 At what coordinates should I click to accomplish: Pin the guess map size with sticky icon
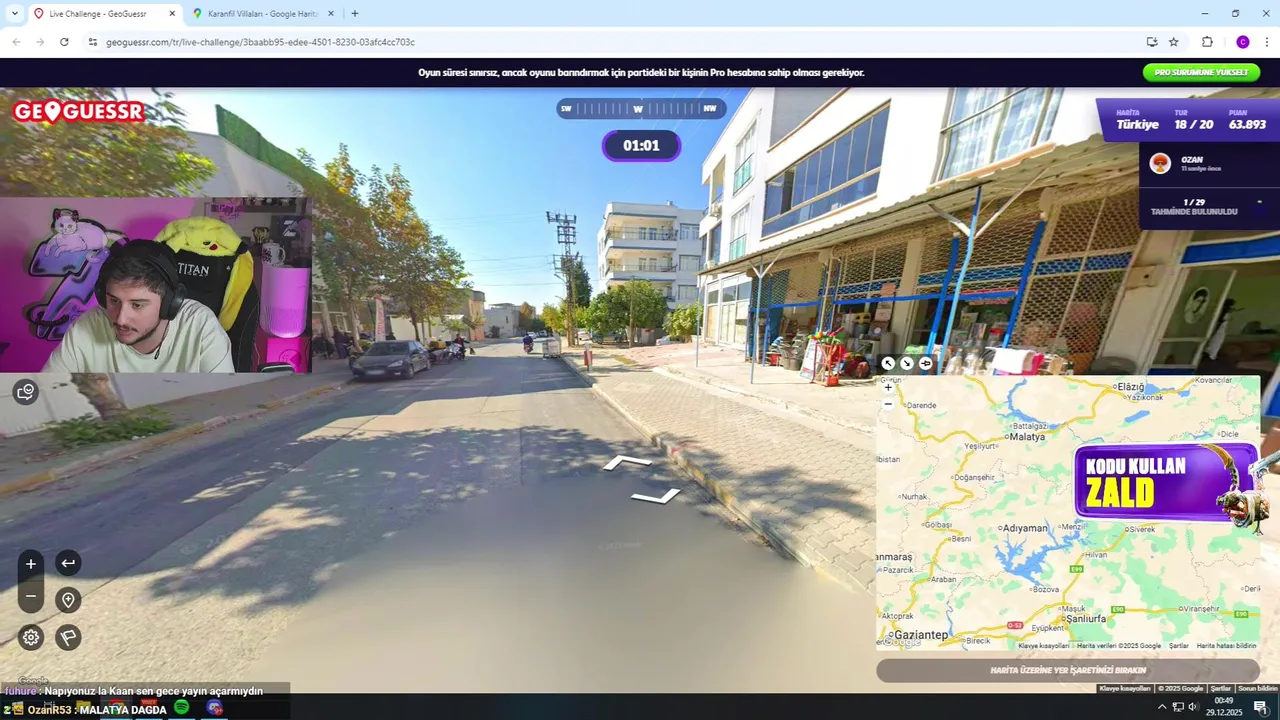click(925, 364)
